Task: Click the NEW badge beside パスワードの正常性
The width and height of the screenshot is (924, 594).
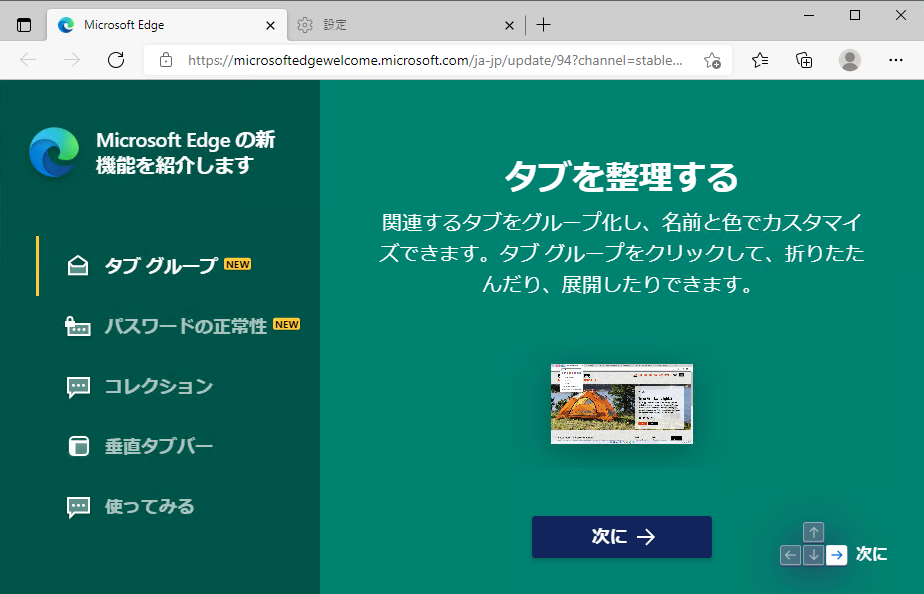Action: click(286, 324)
